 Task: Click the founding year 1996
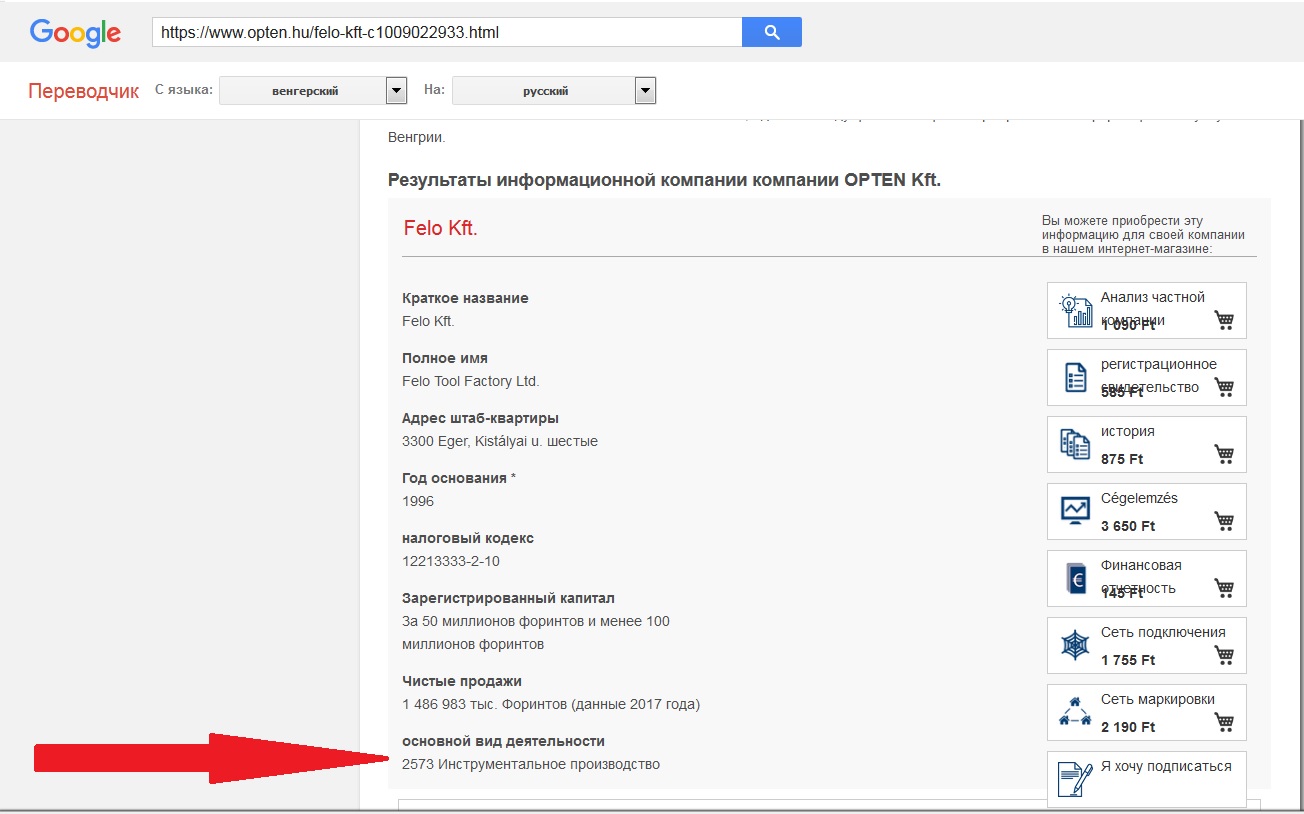click(418, 501)
